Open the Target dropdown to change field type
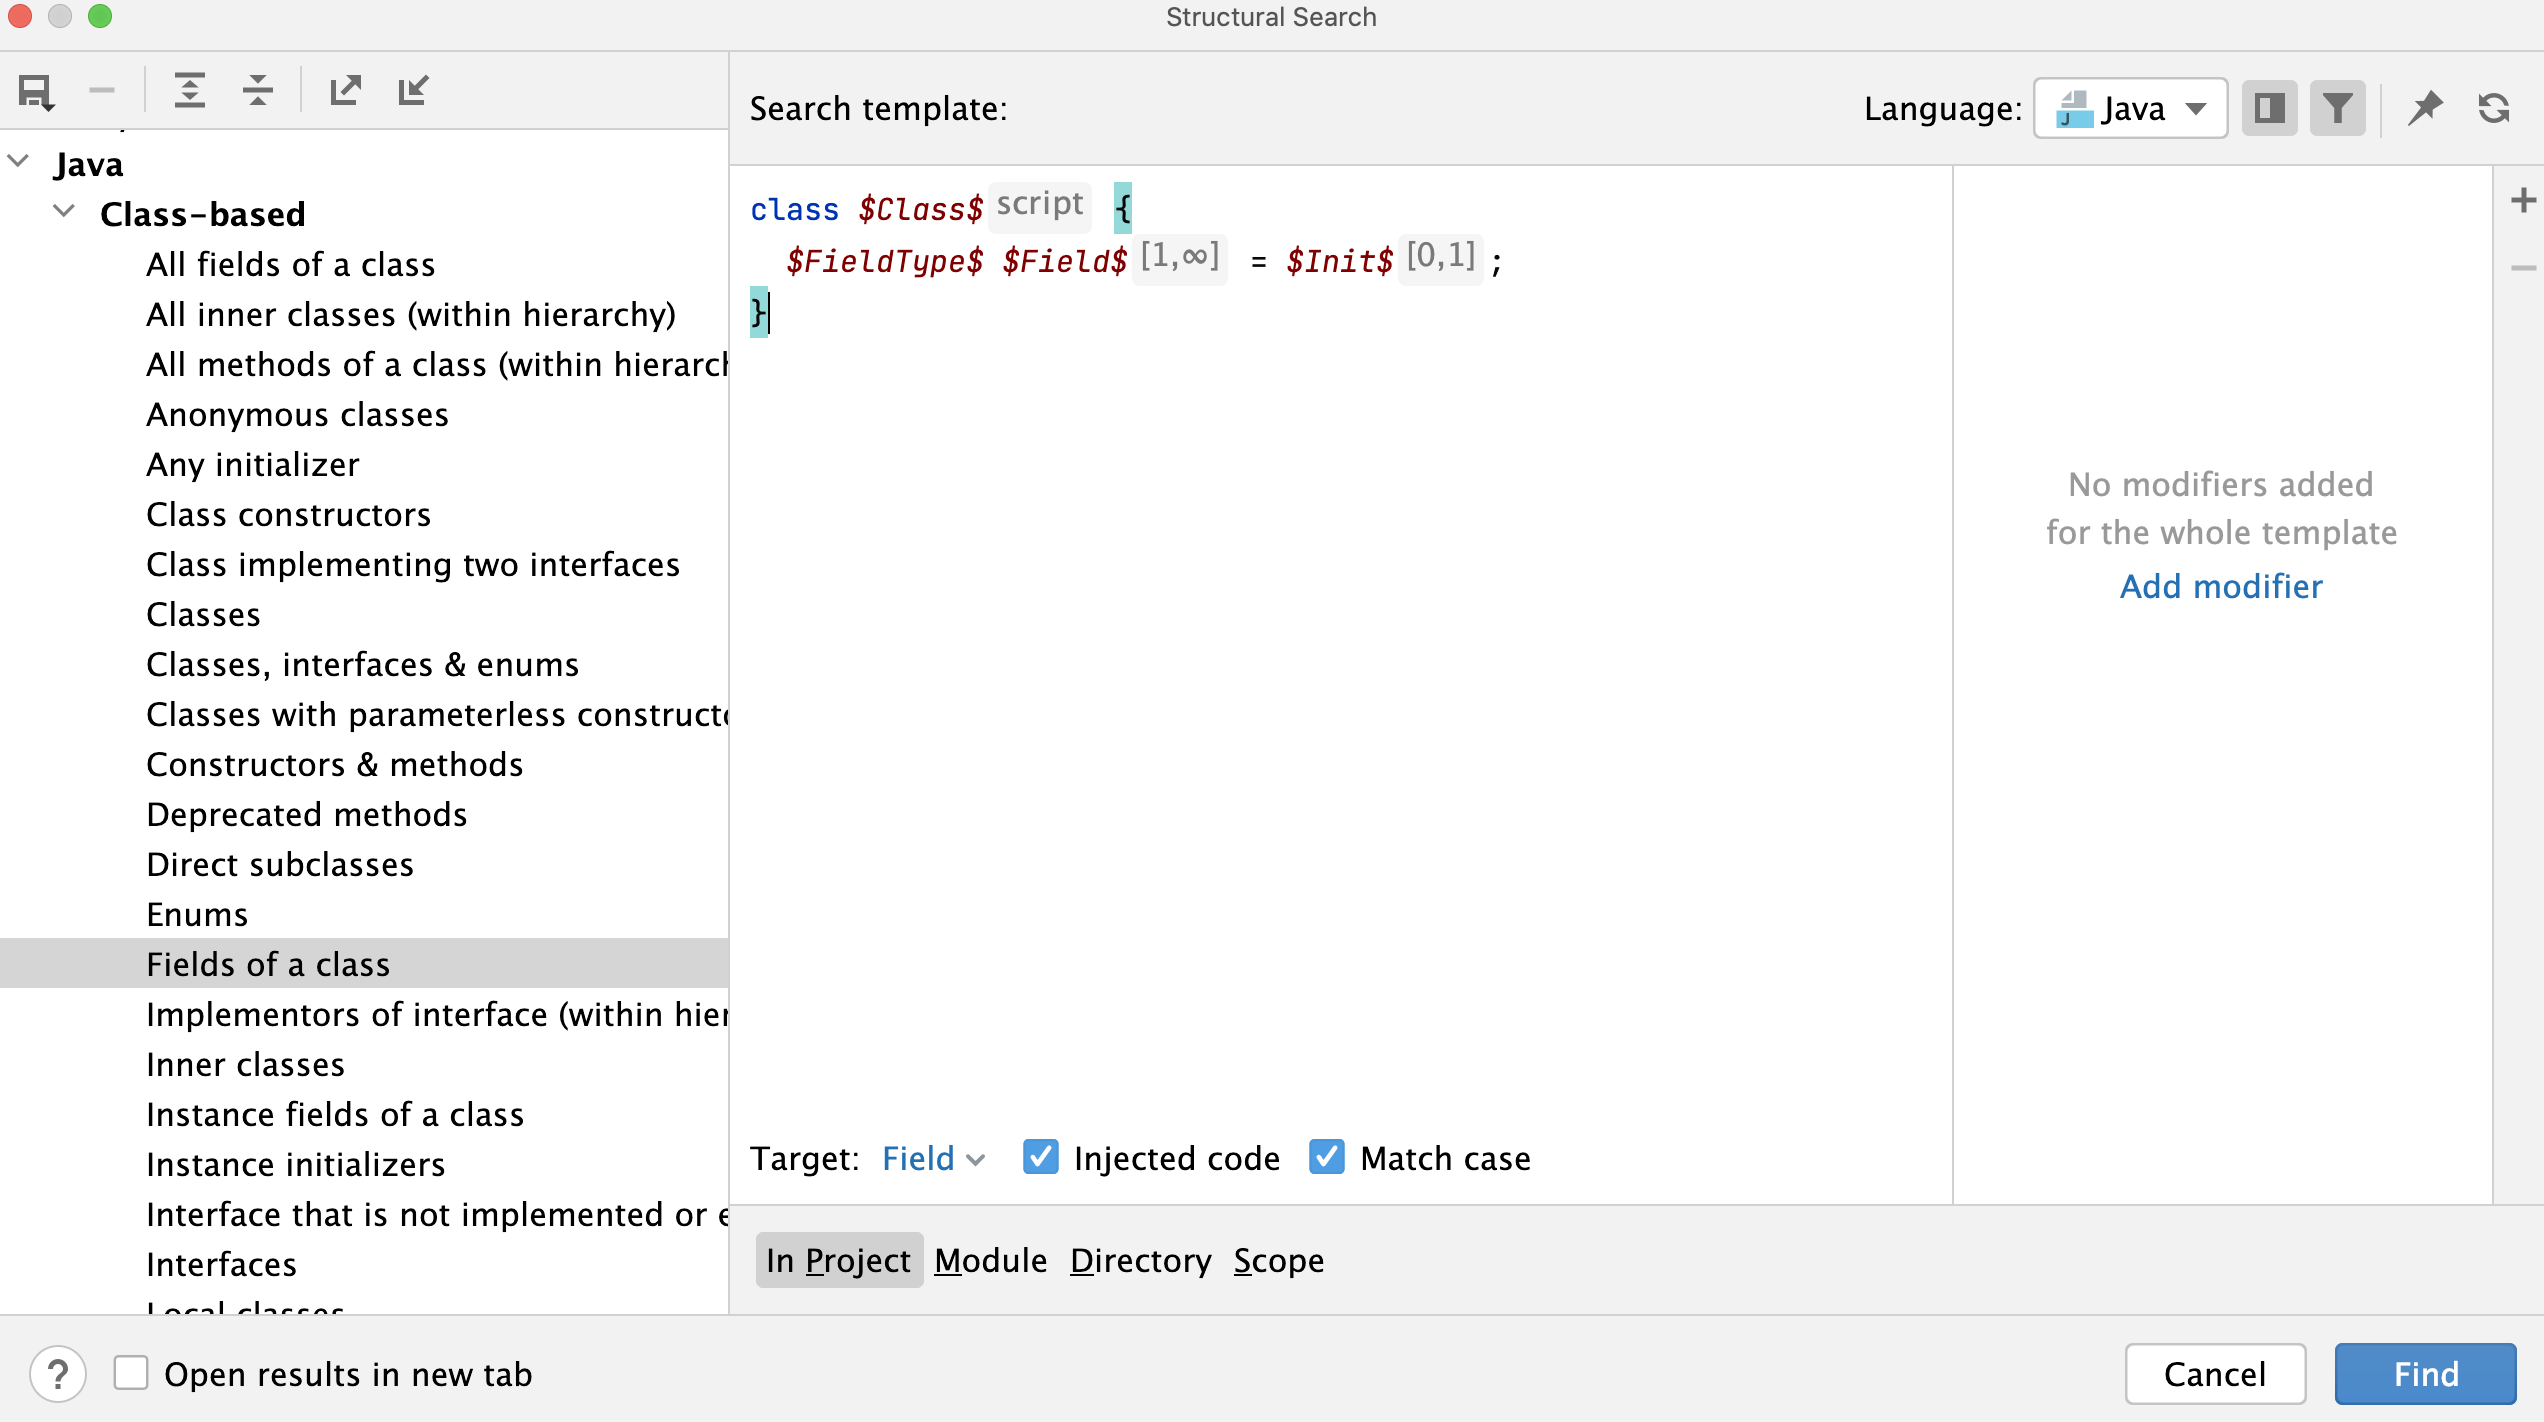This screenshot has width=2544, height=1422. [933, 1158]
